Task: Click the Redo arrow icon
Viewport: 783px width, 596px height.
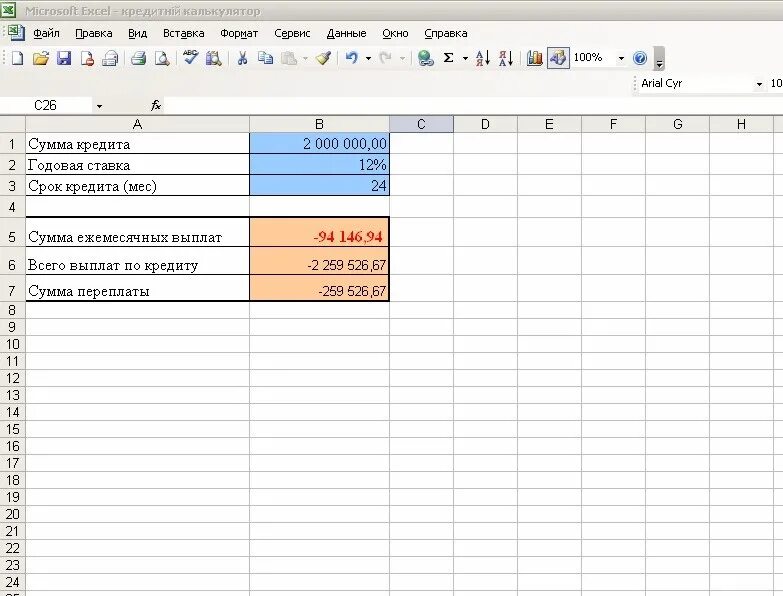Action: coord(386,58)
